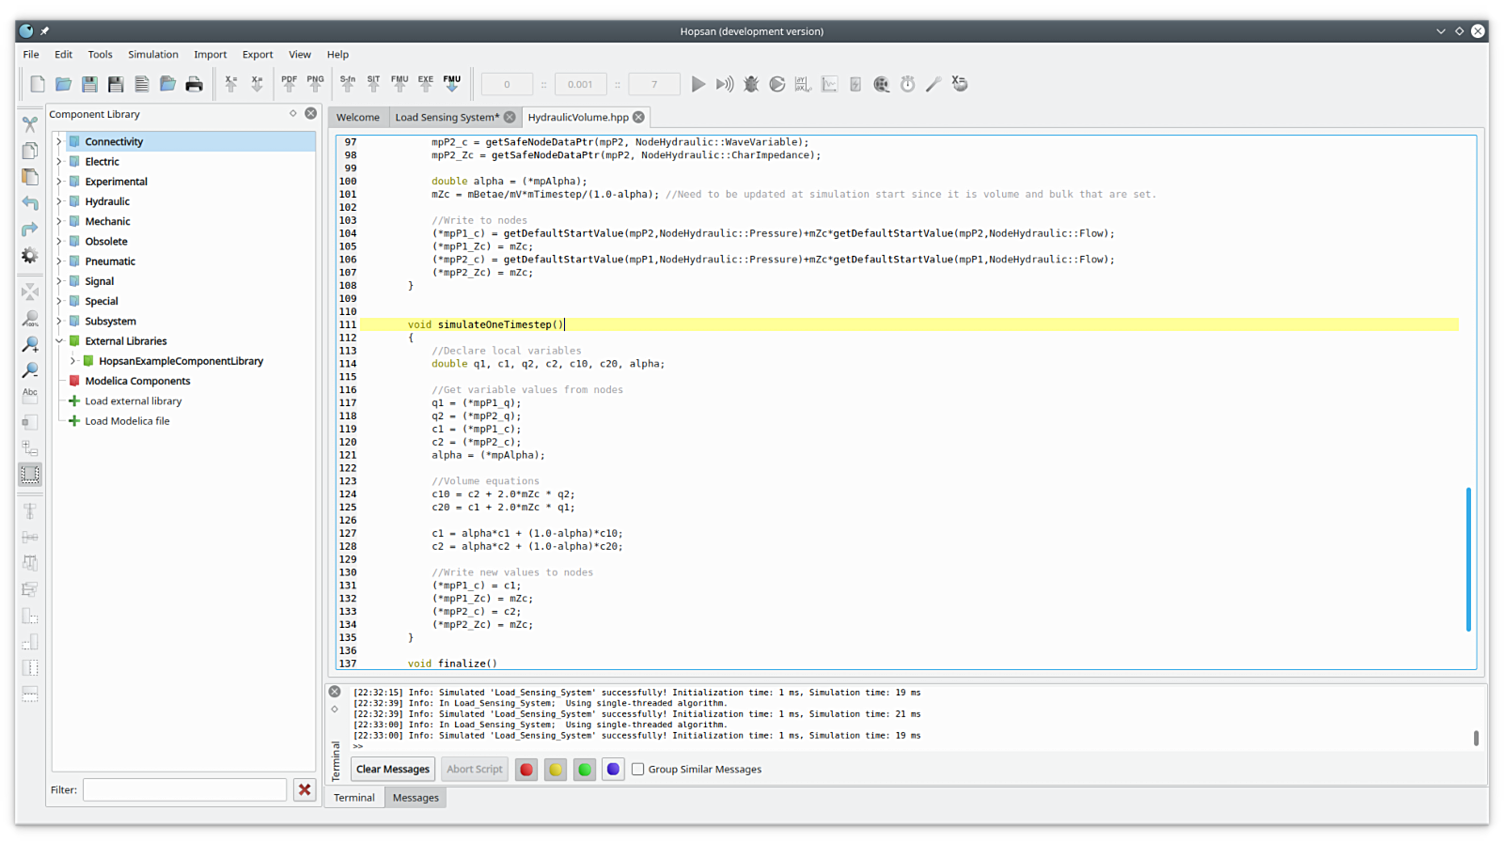Create a new model file
Screen dimensions: 1504x846
(x=37, y=84)
